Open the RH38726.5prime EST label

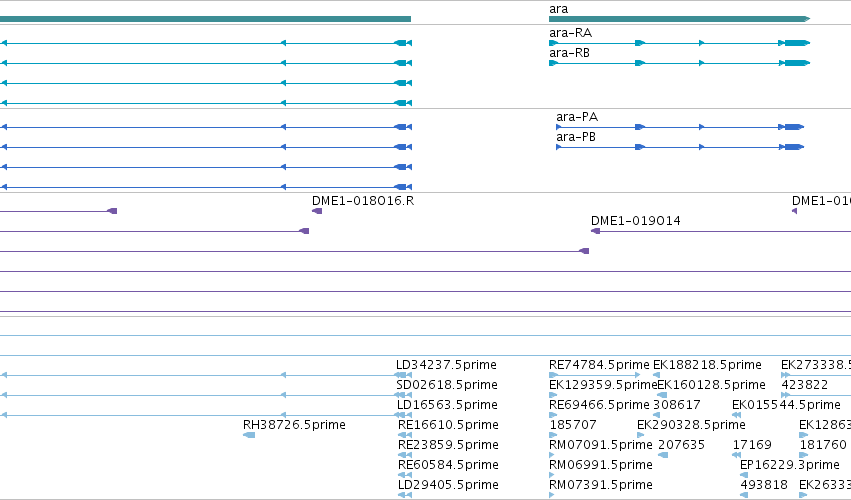tap(294, 425)
